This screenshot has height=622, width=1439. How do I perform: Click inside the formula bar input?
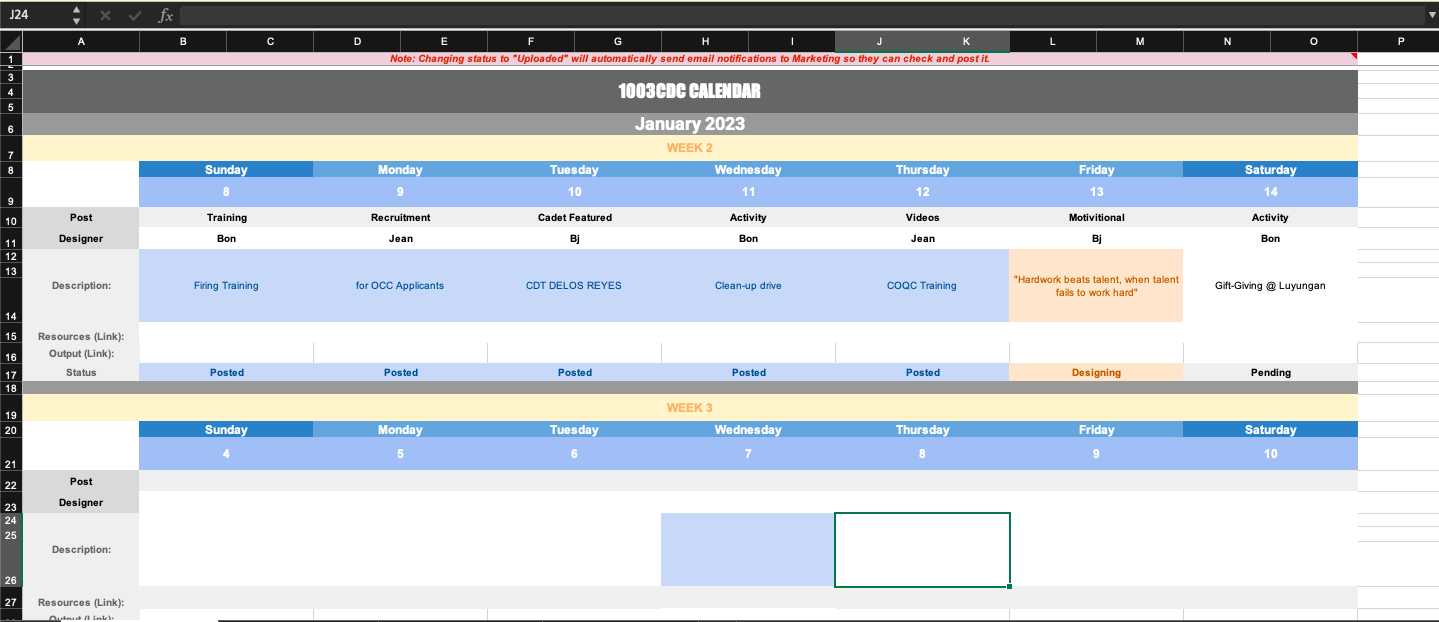click(800, 16)
